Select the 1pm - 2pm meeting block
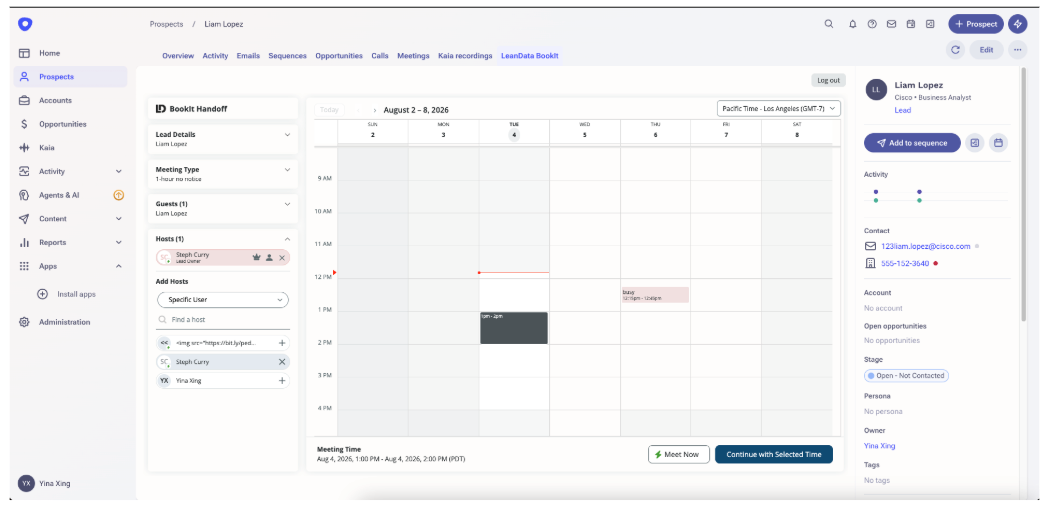Viewport: 1049px width, 509px height. click(x=514, y=328)
